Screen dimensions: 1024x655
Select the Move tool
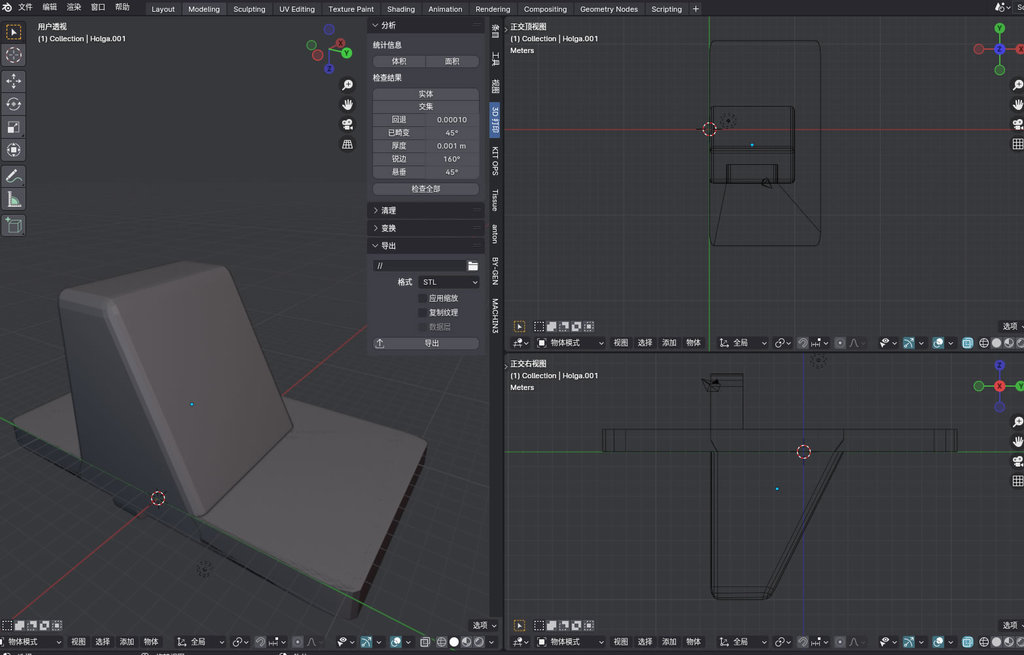[x=14, y=81]
